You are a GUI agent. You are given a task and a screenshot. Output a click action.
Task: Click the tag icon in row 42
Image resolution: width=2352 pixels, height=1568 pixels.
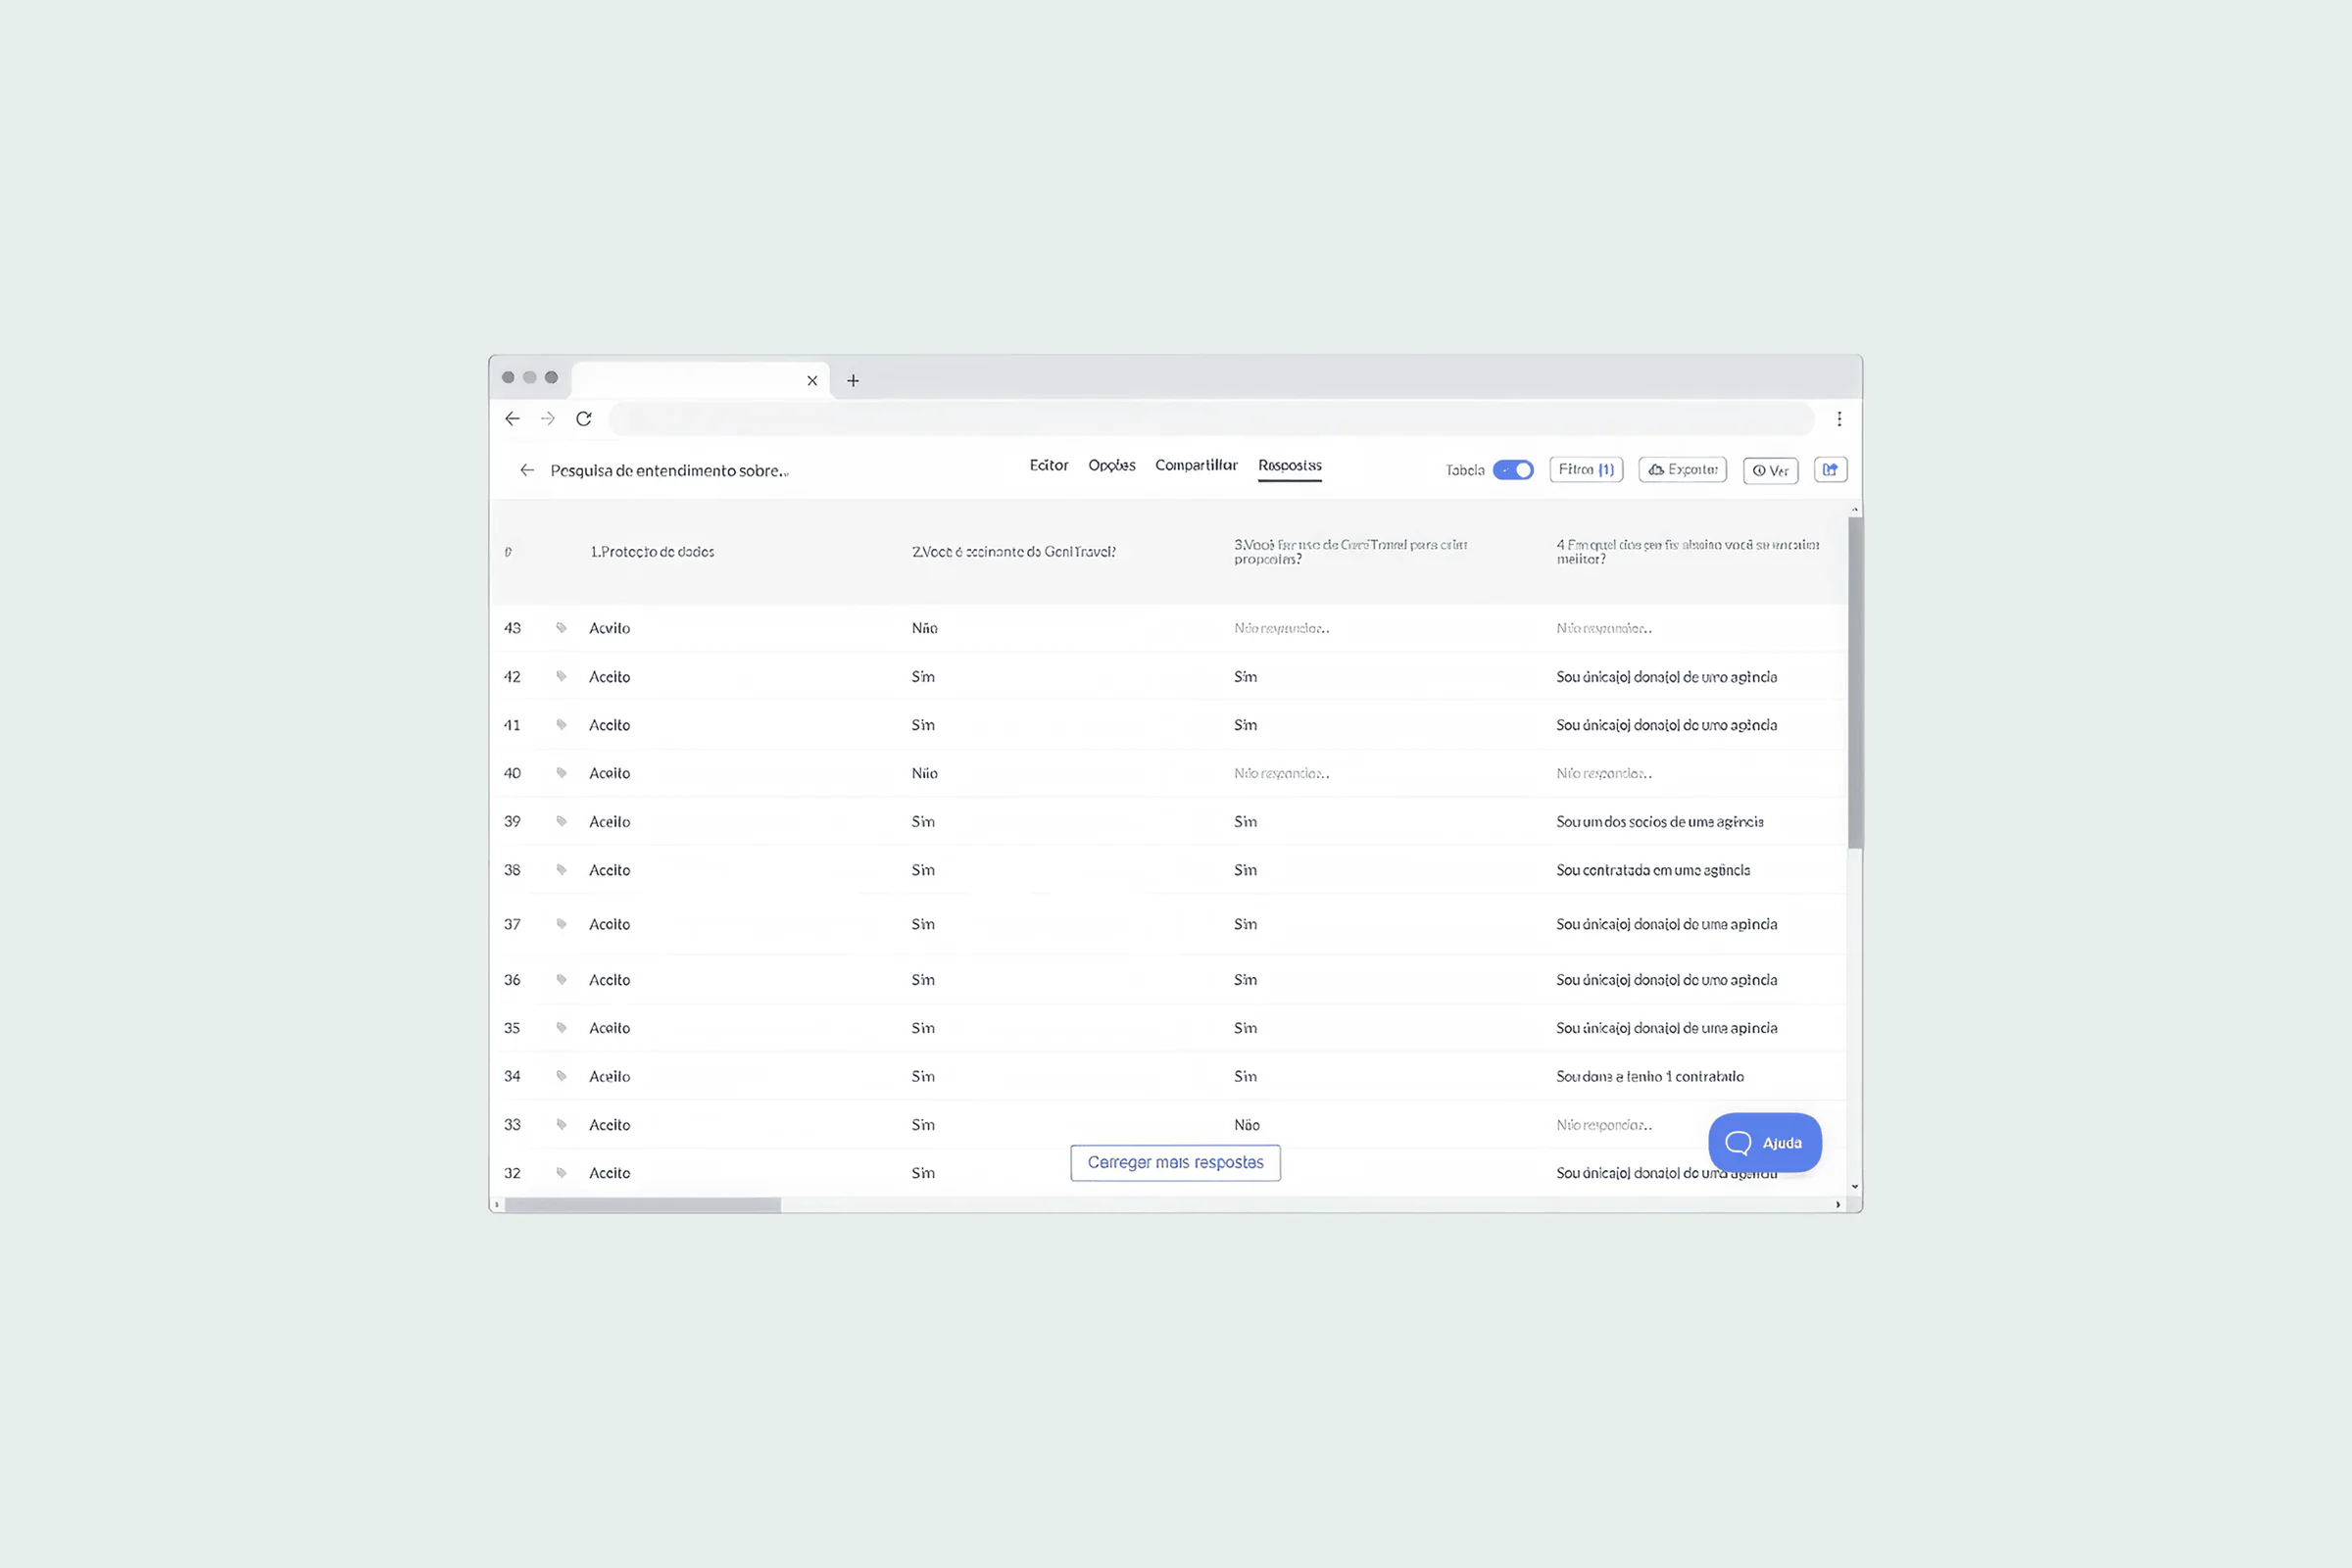point(561,677)
